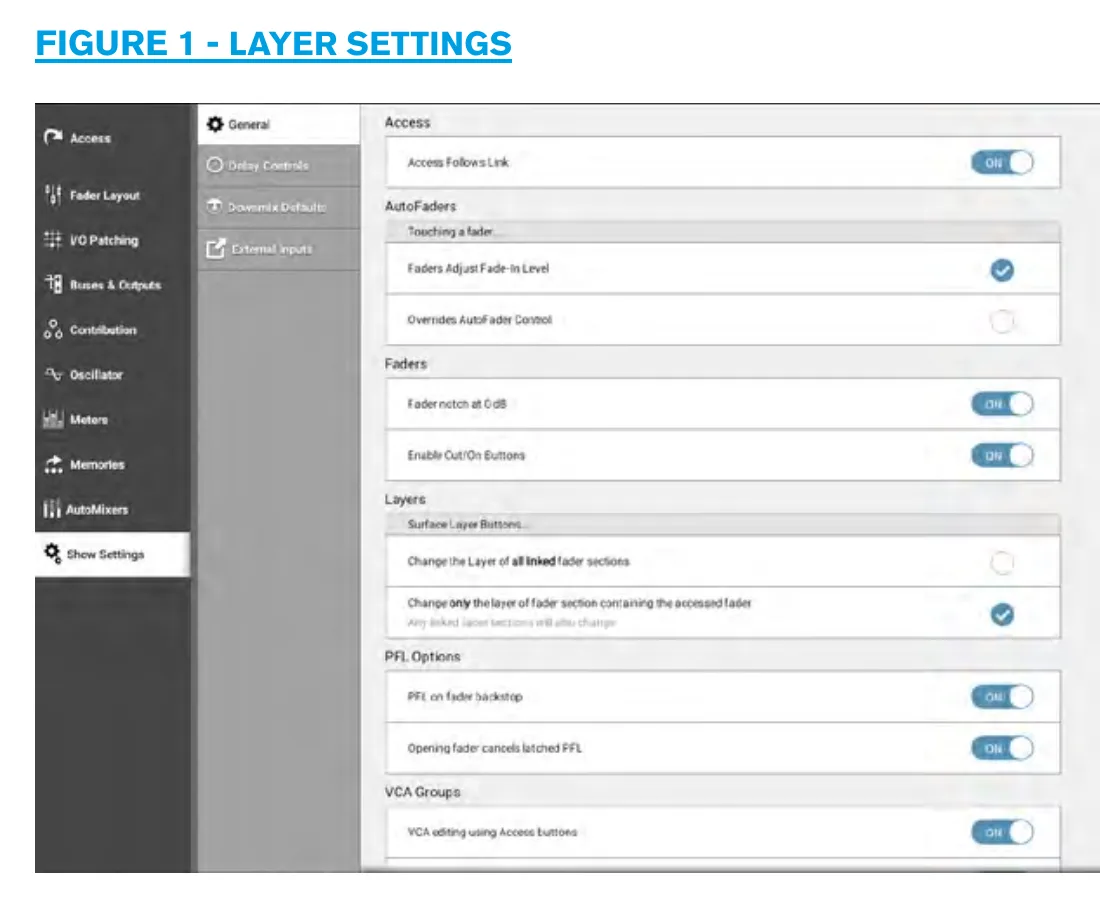Open AutoMixers section

pyautogui.click(x=112, y=509)
